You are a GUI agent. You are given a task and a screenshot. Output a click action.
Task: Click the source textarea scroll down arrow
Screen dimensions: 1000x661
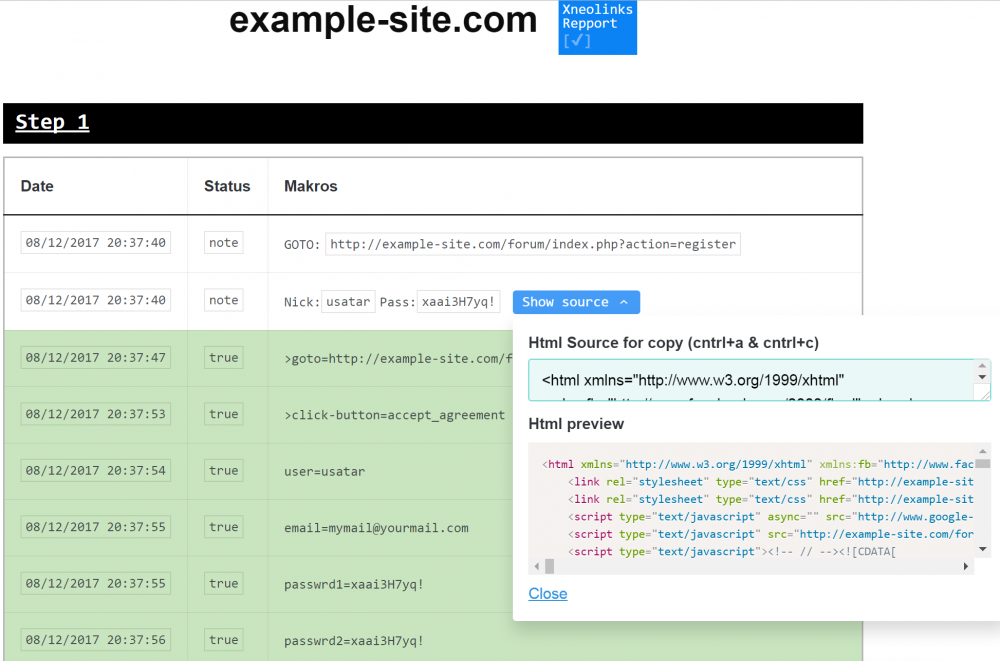(982, 377)
